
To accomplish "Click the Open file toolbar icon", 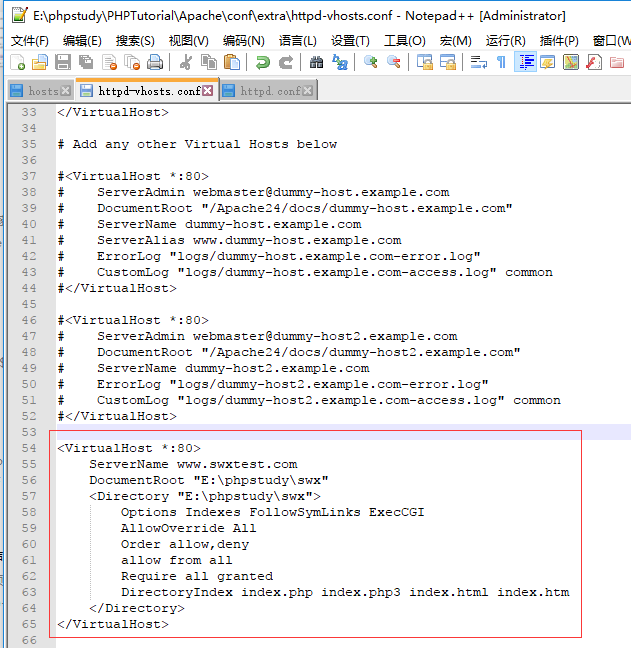I will coord(40,62).
